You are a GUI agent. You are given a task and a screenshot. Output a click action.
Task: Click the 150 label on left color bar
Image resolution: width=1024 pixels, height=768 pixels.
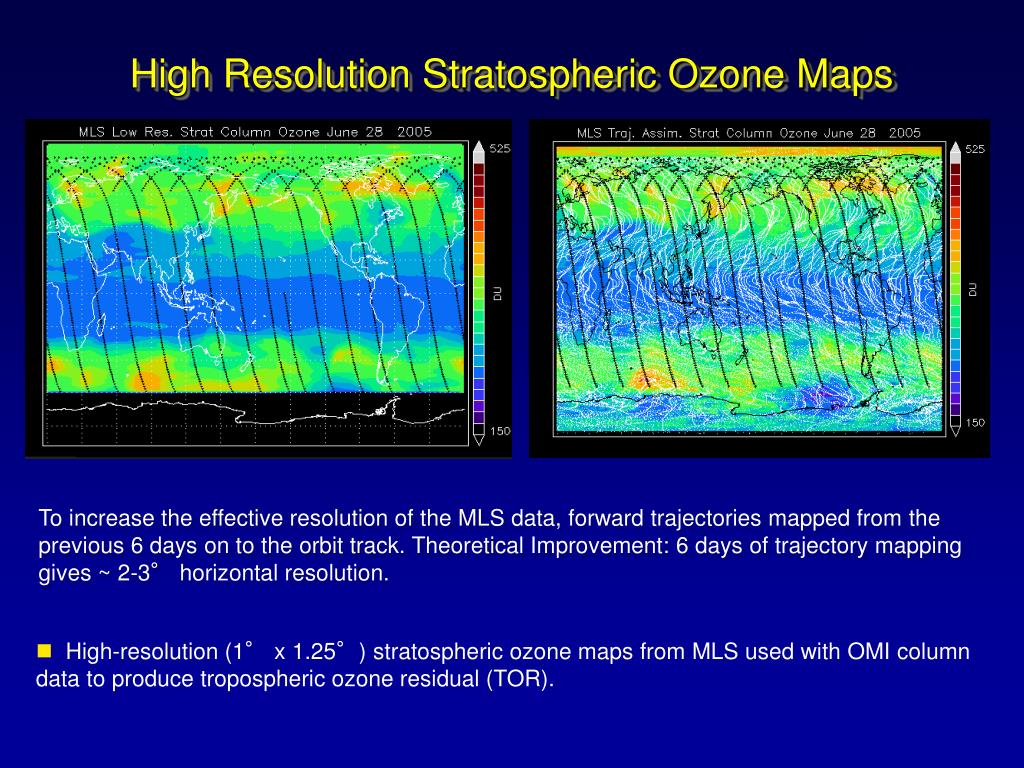(x=500, y=431)
